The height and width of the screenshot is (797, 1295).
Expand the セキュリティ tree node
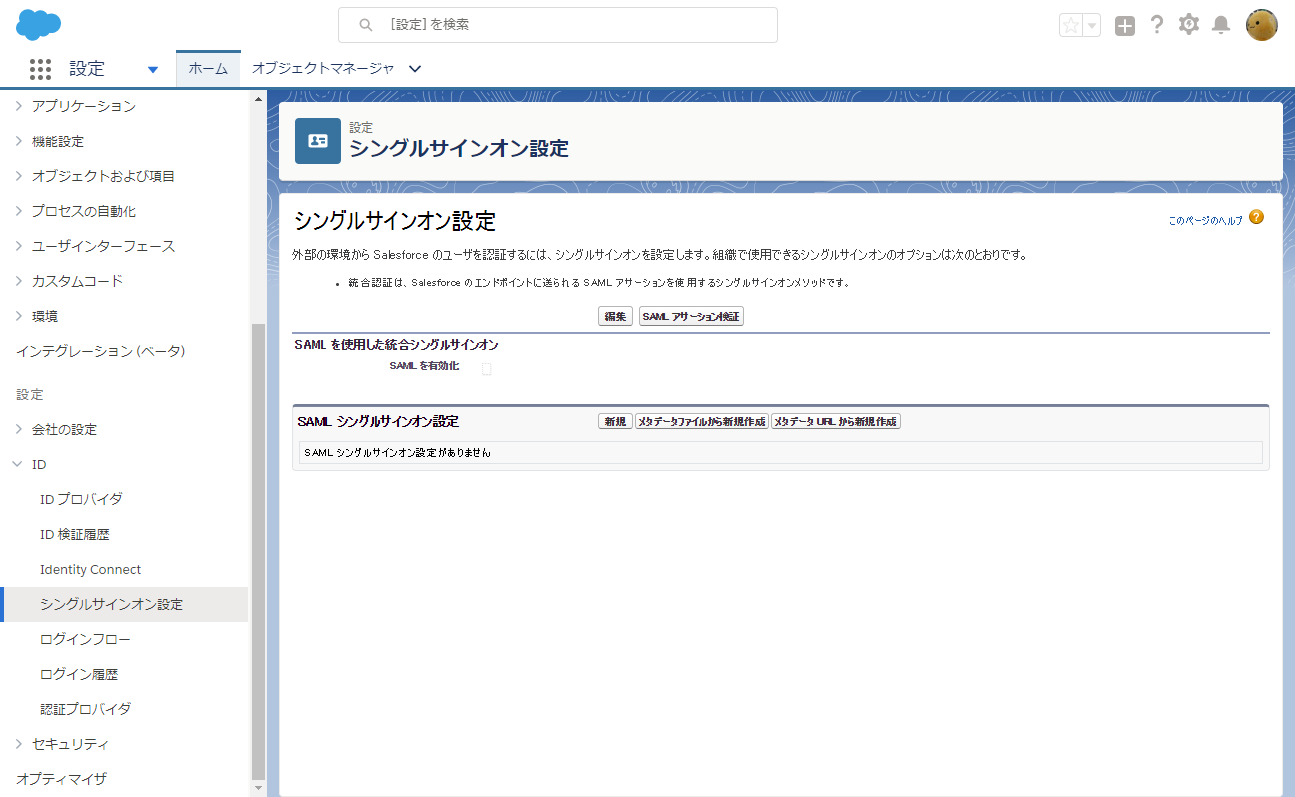click(x=18, y=744)
